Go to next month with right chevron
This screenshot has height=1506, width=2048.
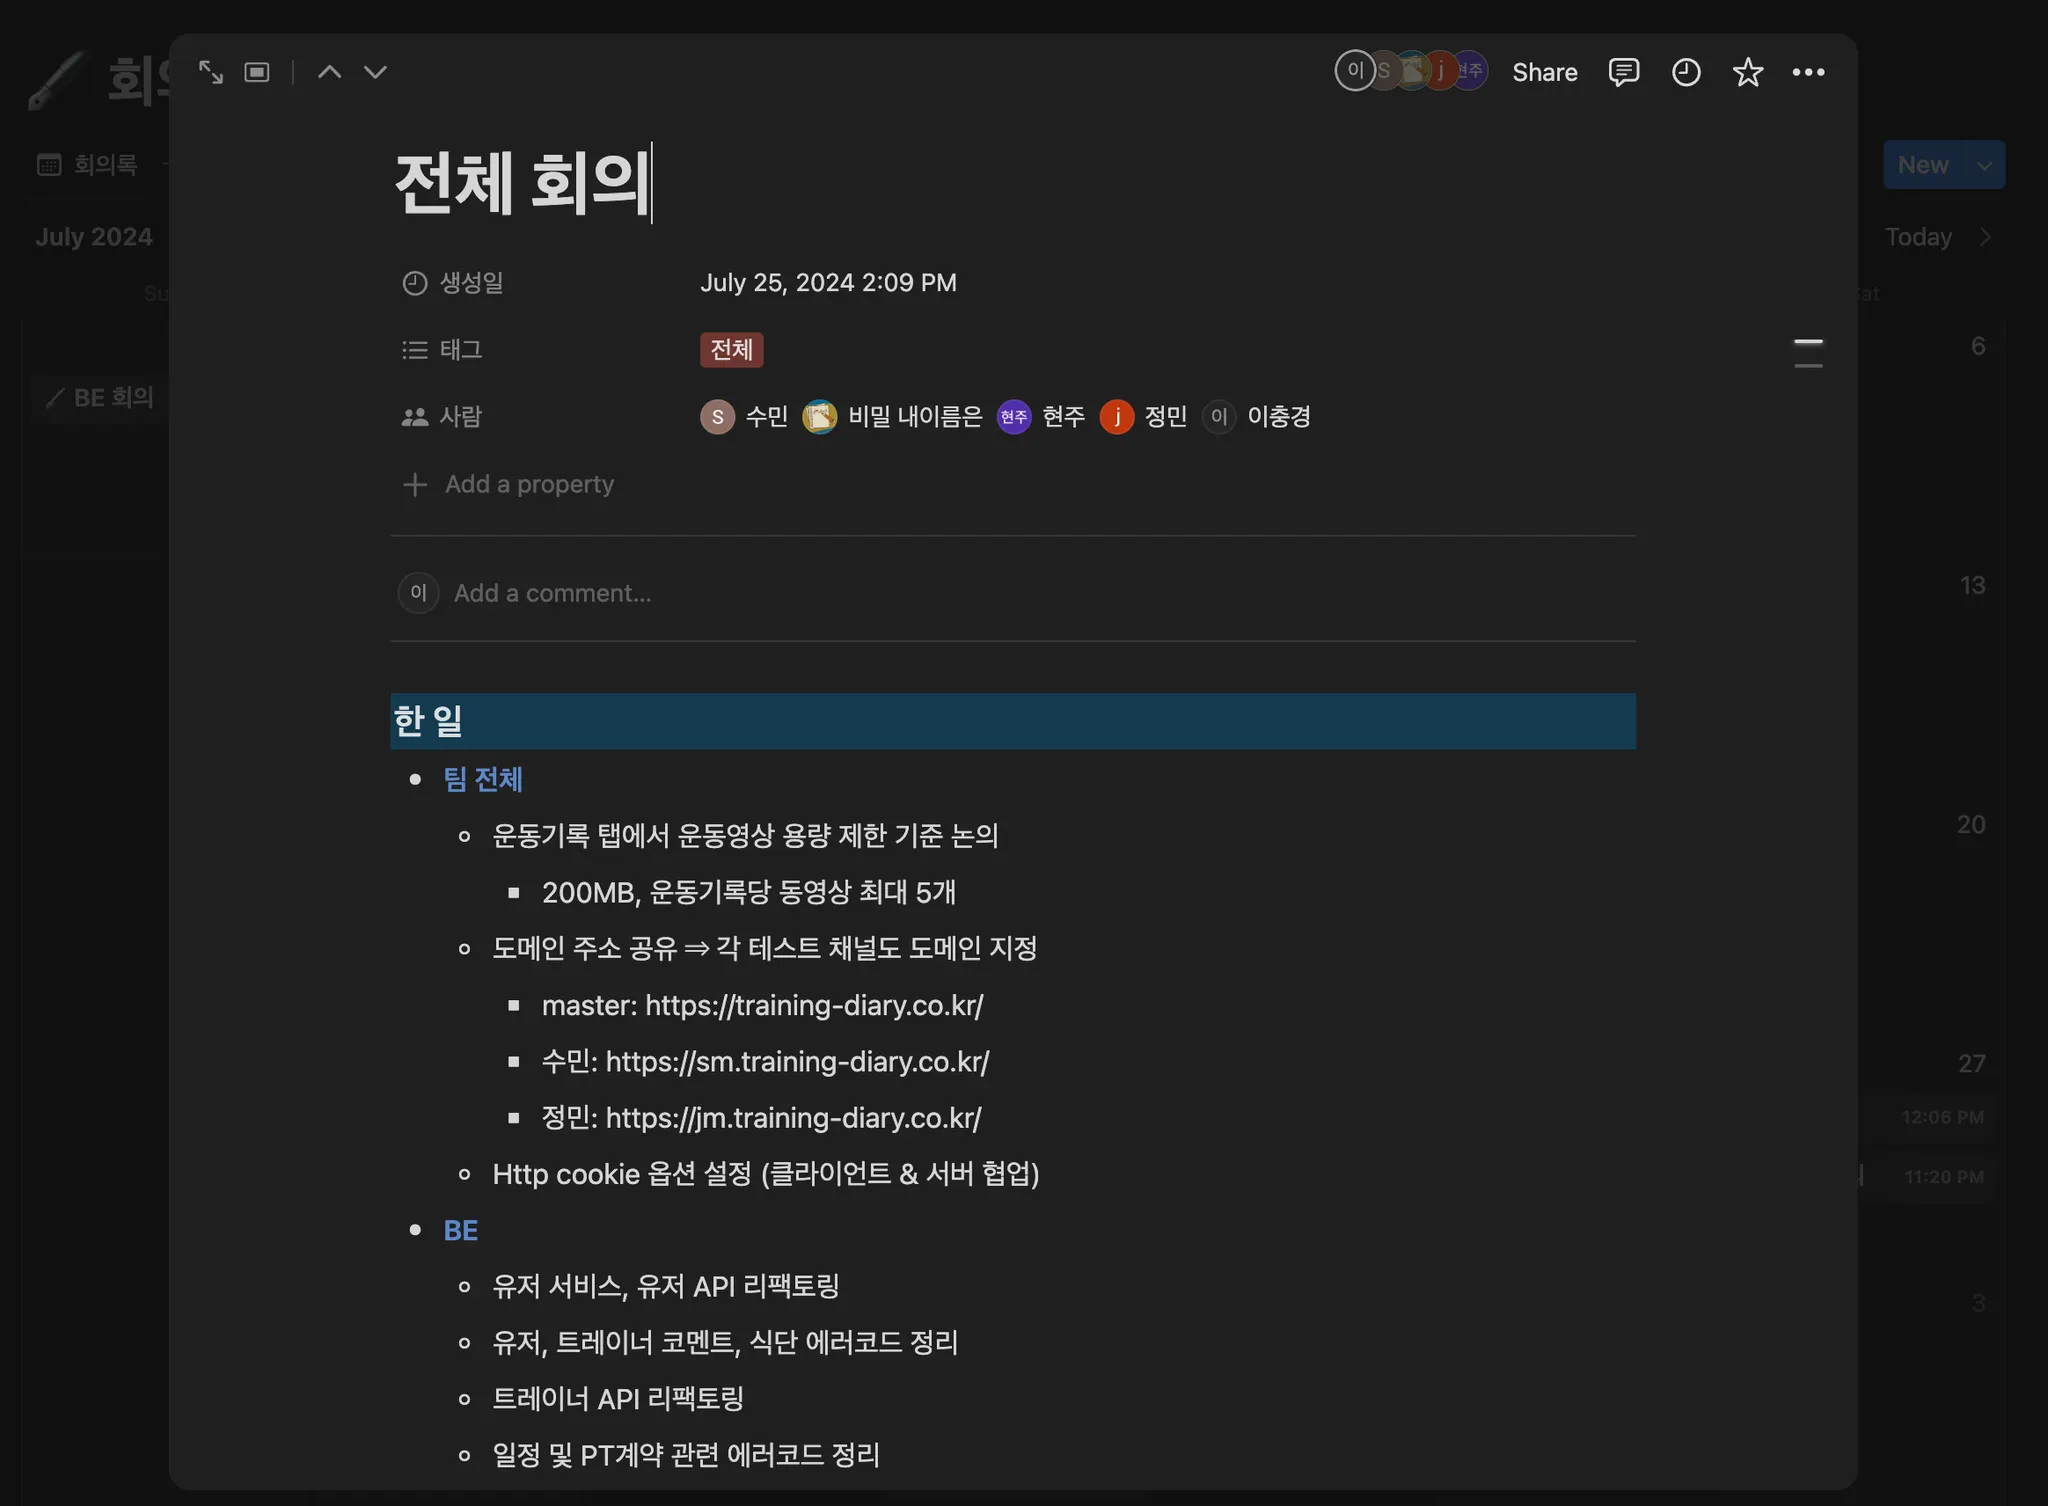coord(1985,237)
